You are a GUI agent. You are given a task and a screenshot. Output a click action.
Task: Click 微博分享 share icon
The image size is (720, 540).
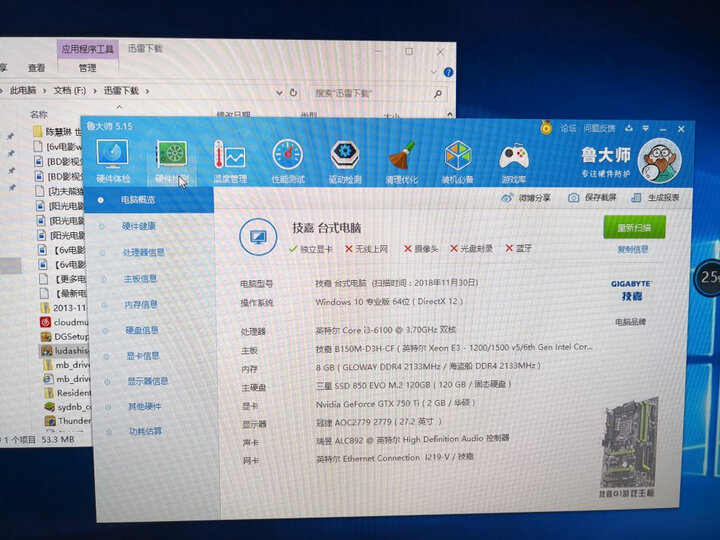pyautogui.click(x=525, y=198)
